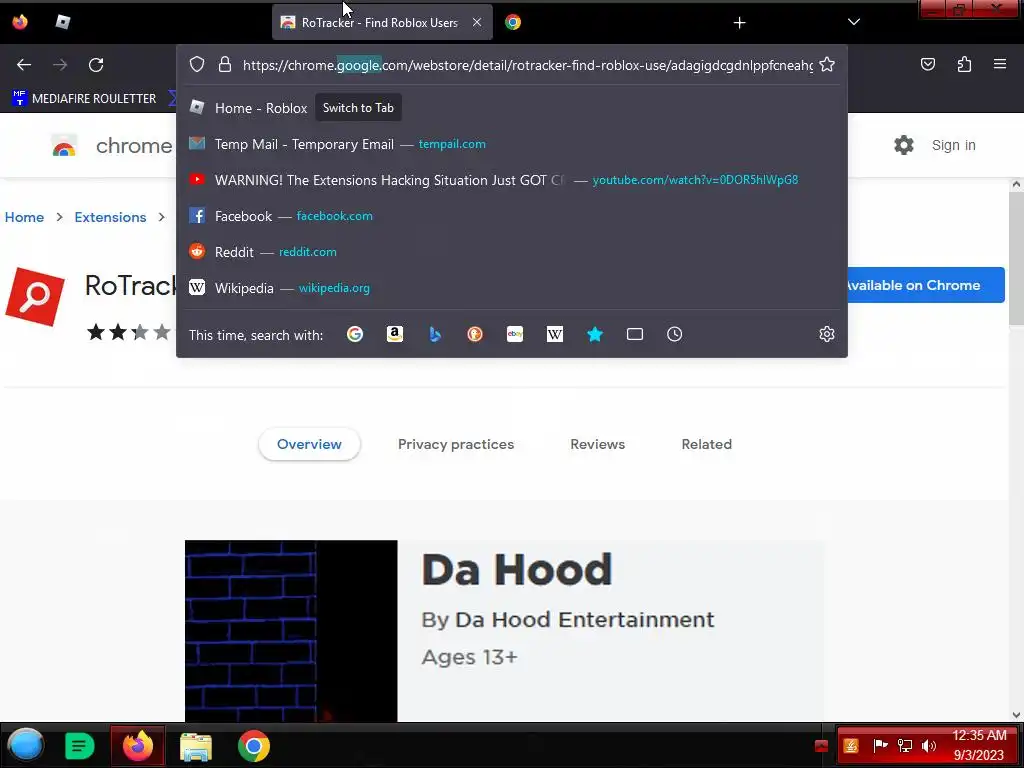Screen dimensions: 1024x768
Task: Search this time with Wikipedia
Action: coord(554,334)
